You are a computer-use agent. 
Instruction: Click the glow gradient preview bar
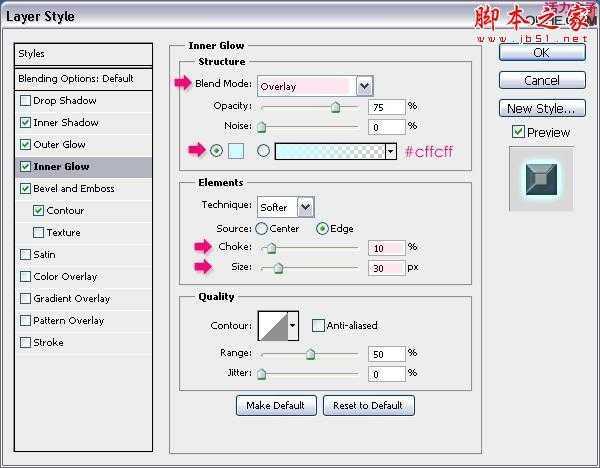coord(330,152)
